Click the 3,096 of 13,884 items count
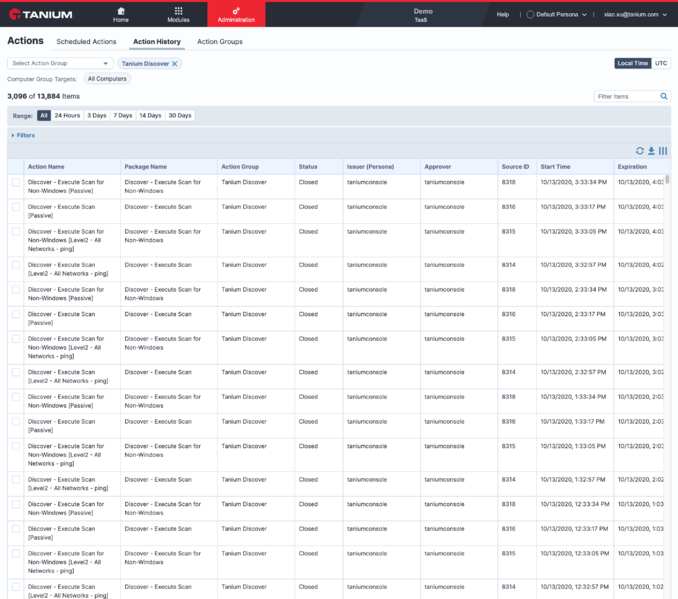 point(44,96)
